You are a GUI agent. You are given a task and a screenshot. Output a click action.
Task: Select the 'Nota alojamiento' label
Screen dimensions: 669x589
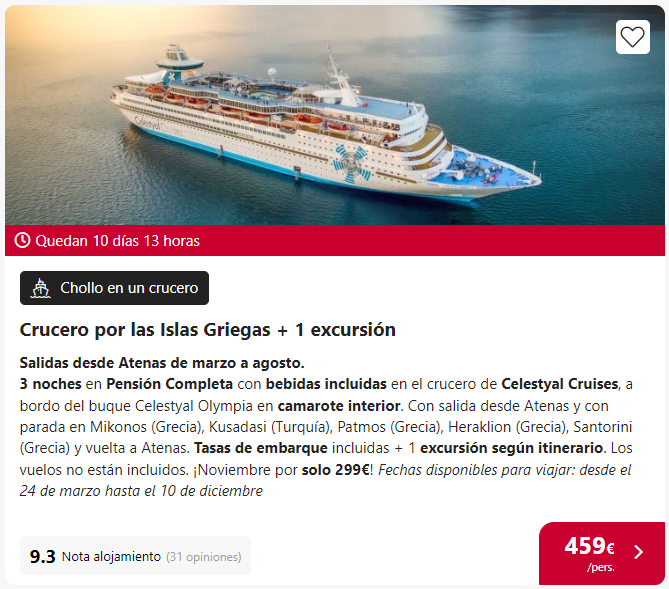pyautogui.click(x=111, y=557)
